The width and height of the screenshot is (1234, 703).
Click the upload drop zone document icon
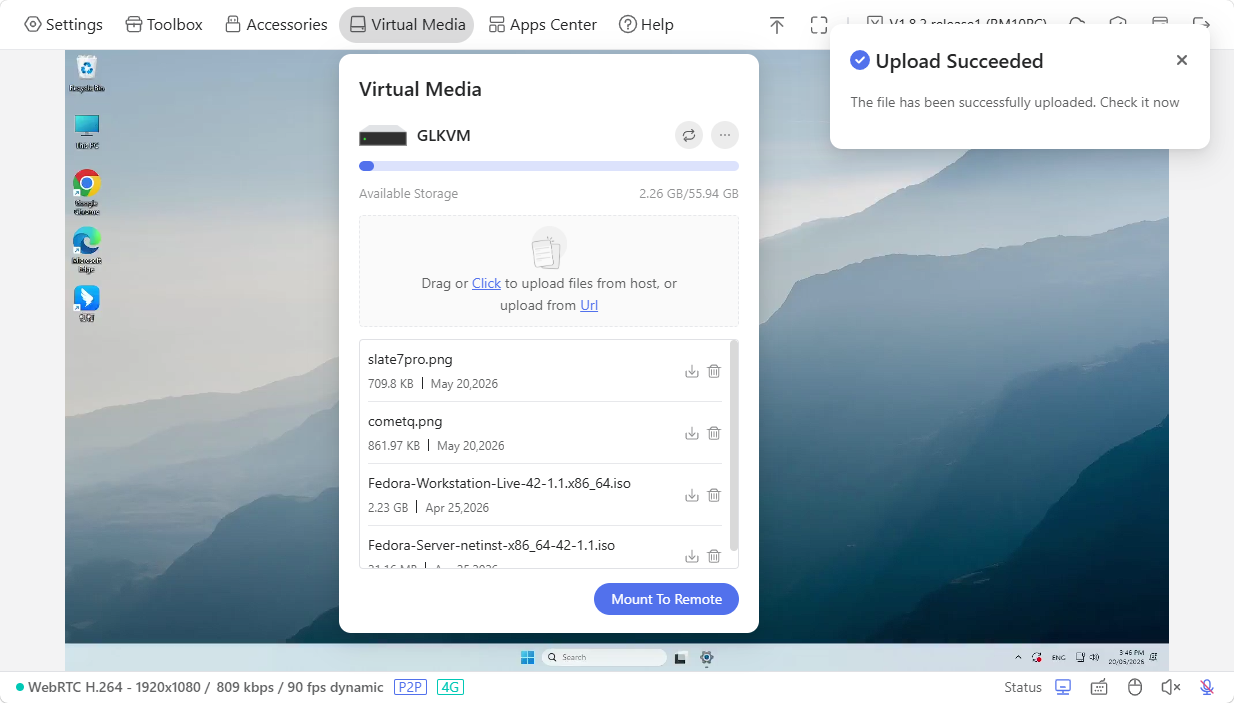click(x=548, y=247)
